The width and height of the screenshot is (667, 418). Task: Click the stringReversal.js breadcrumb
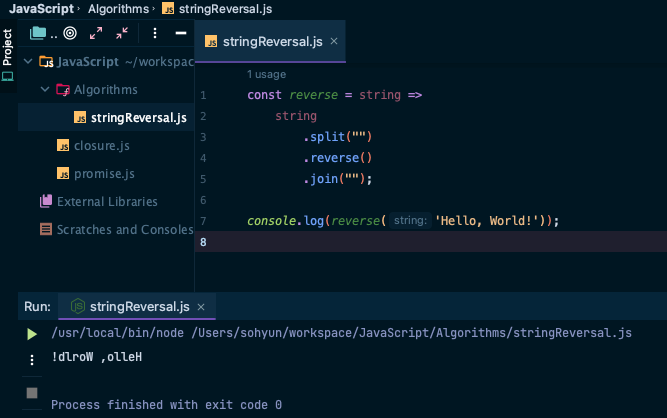tap(225, 9)
